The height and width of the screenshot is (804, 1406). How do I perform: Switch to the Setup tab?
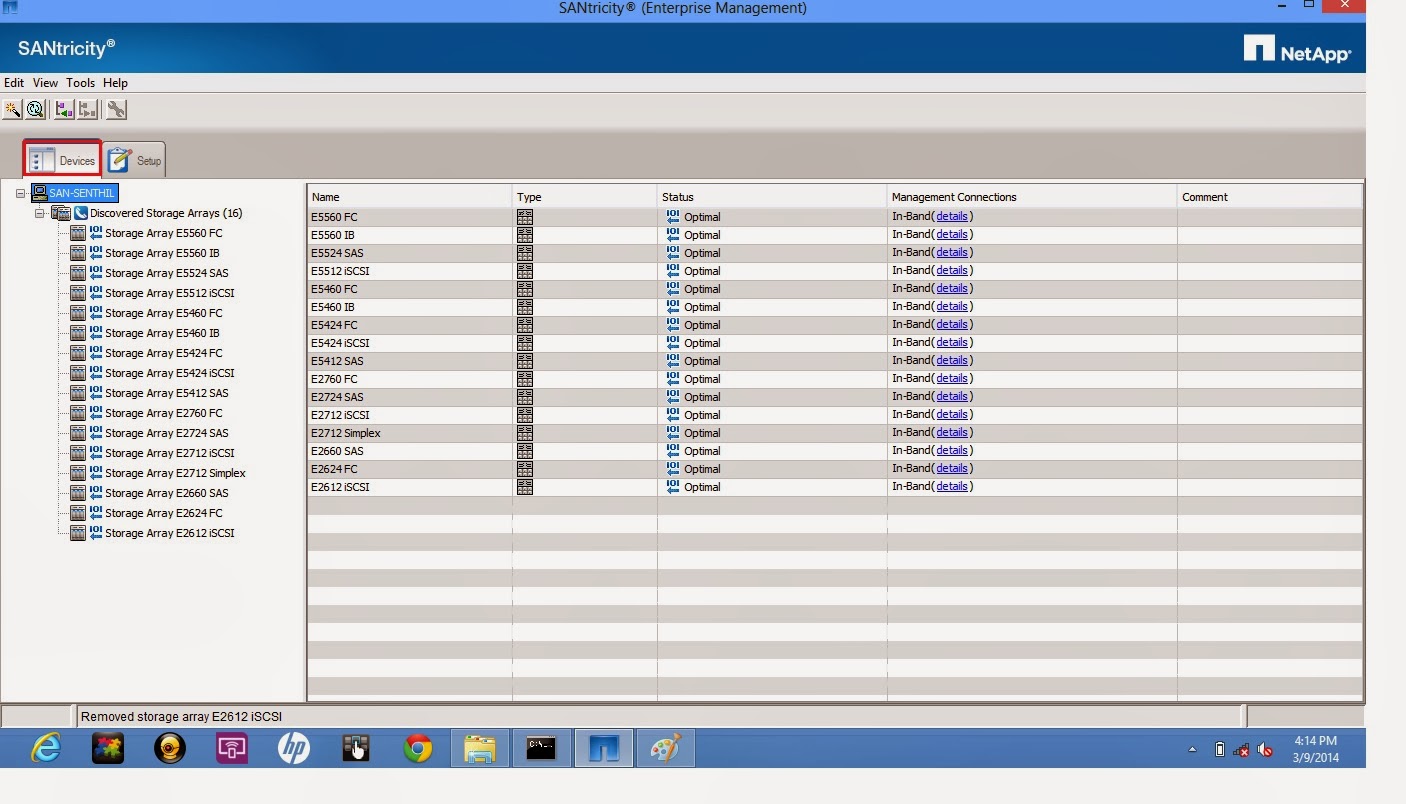point(135,159)
